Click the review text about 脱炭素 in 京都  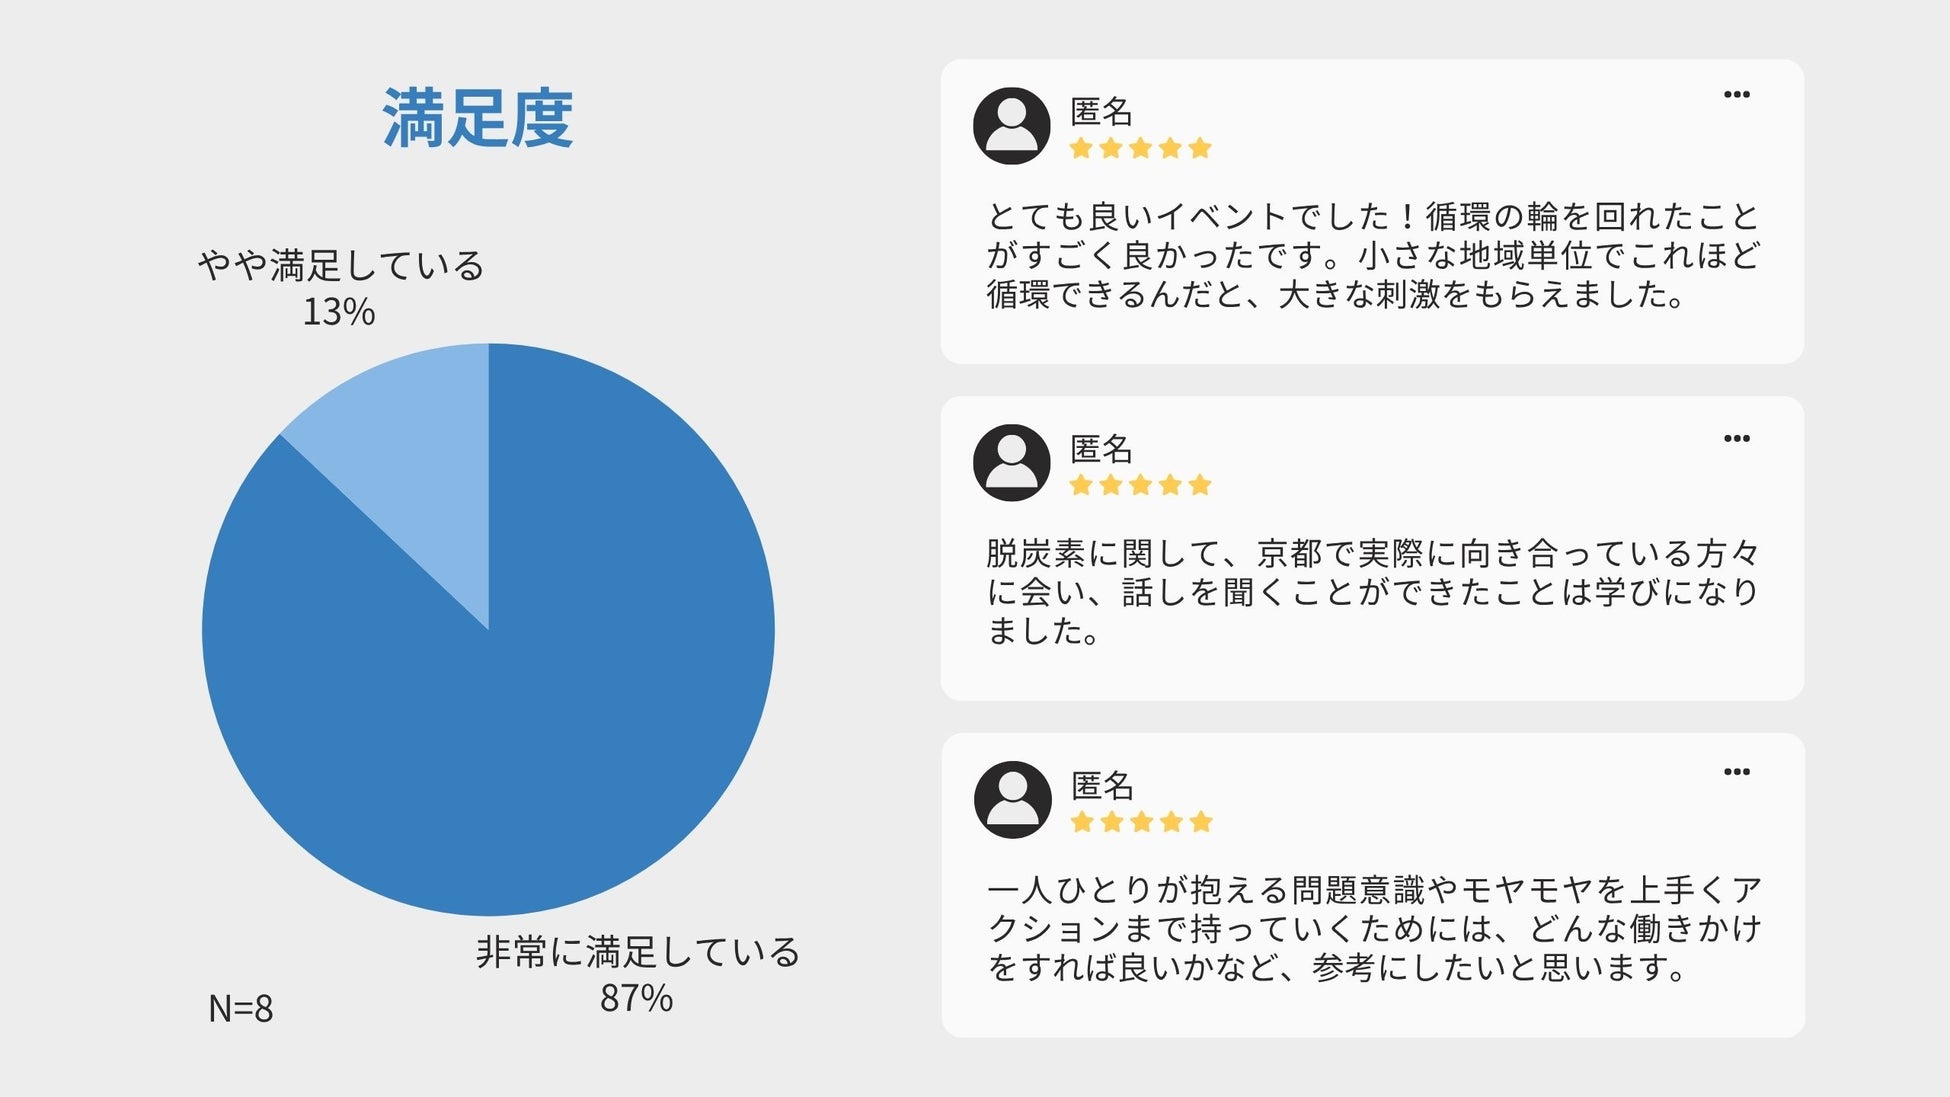tap(1372, 592)
